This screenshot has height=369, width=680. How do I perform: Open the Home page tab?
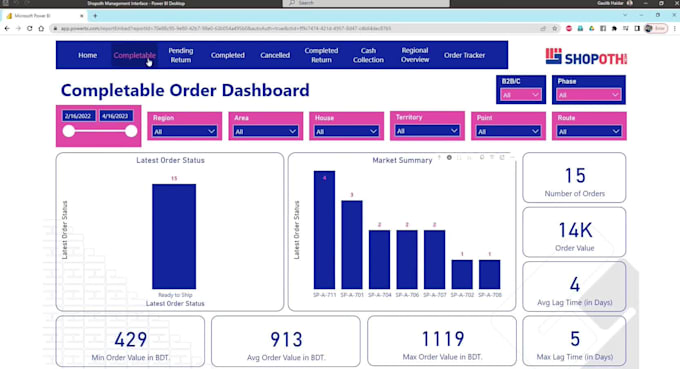(87, 55)
